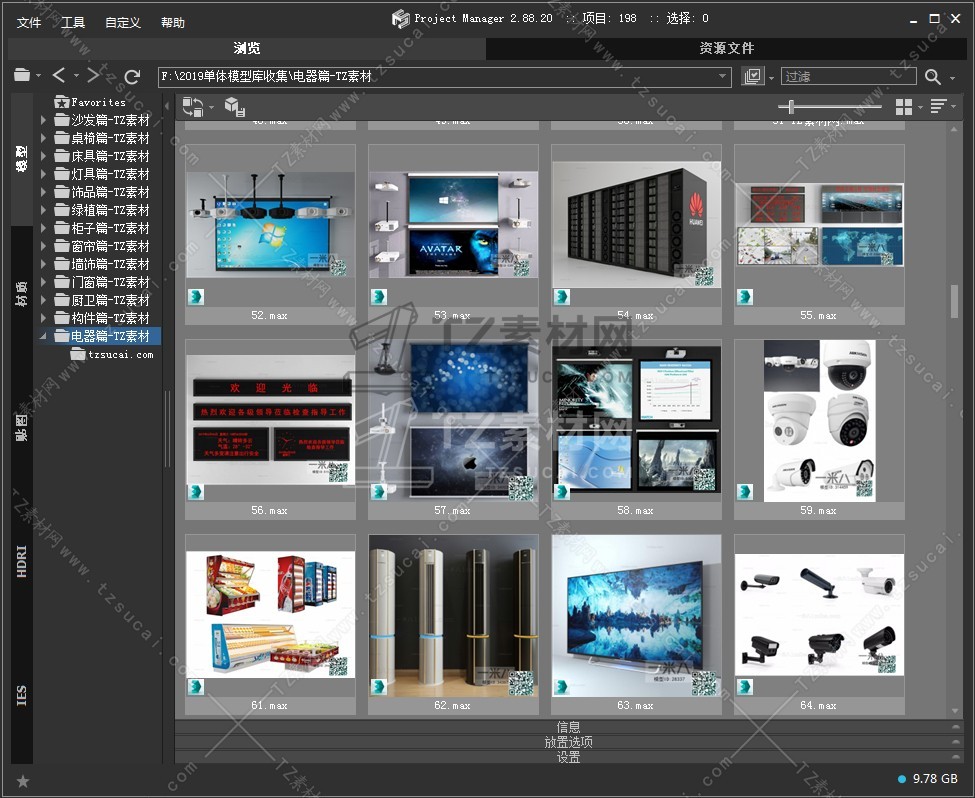Click the search magnifier icon
The height and width of the screenshot is (798, 975).
pyautogui.click(x=932, y=76)
